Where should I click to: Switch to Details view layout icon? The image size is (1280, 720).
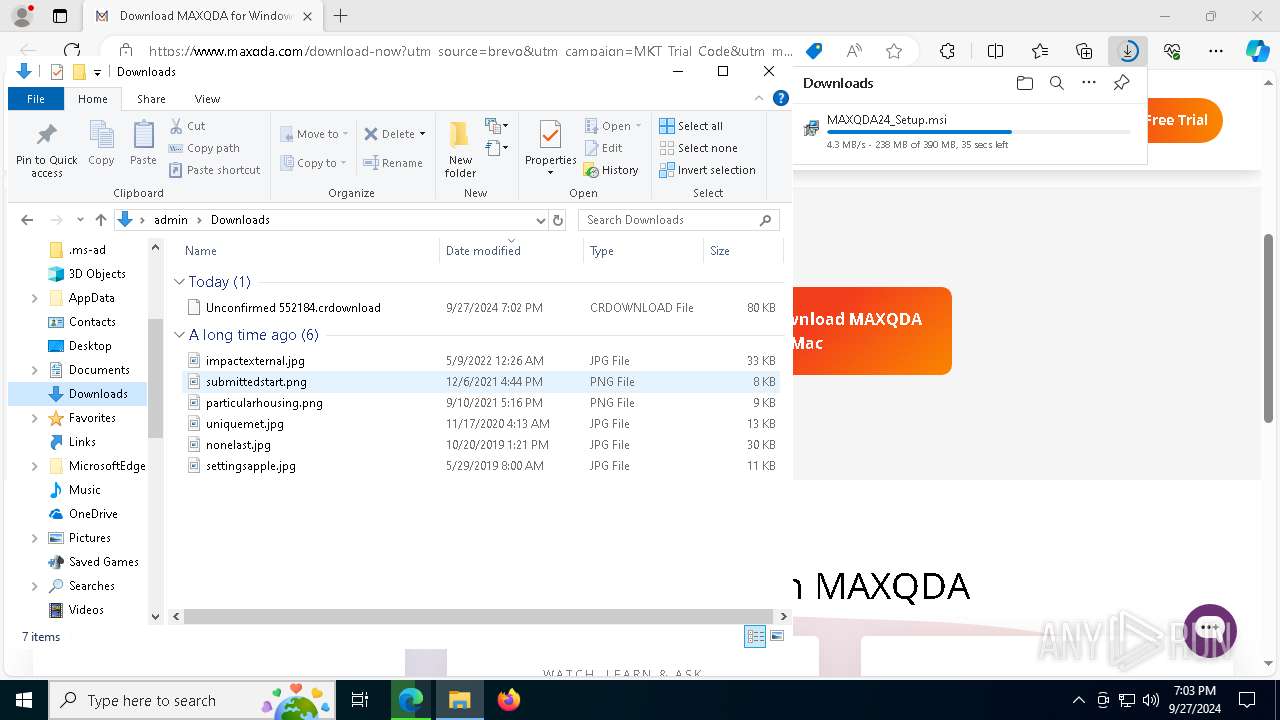[755, 637]
